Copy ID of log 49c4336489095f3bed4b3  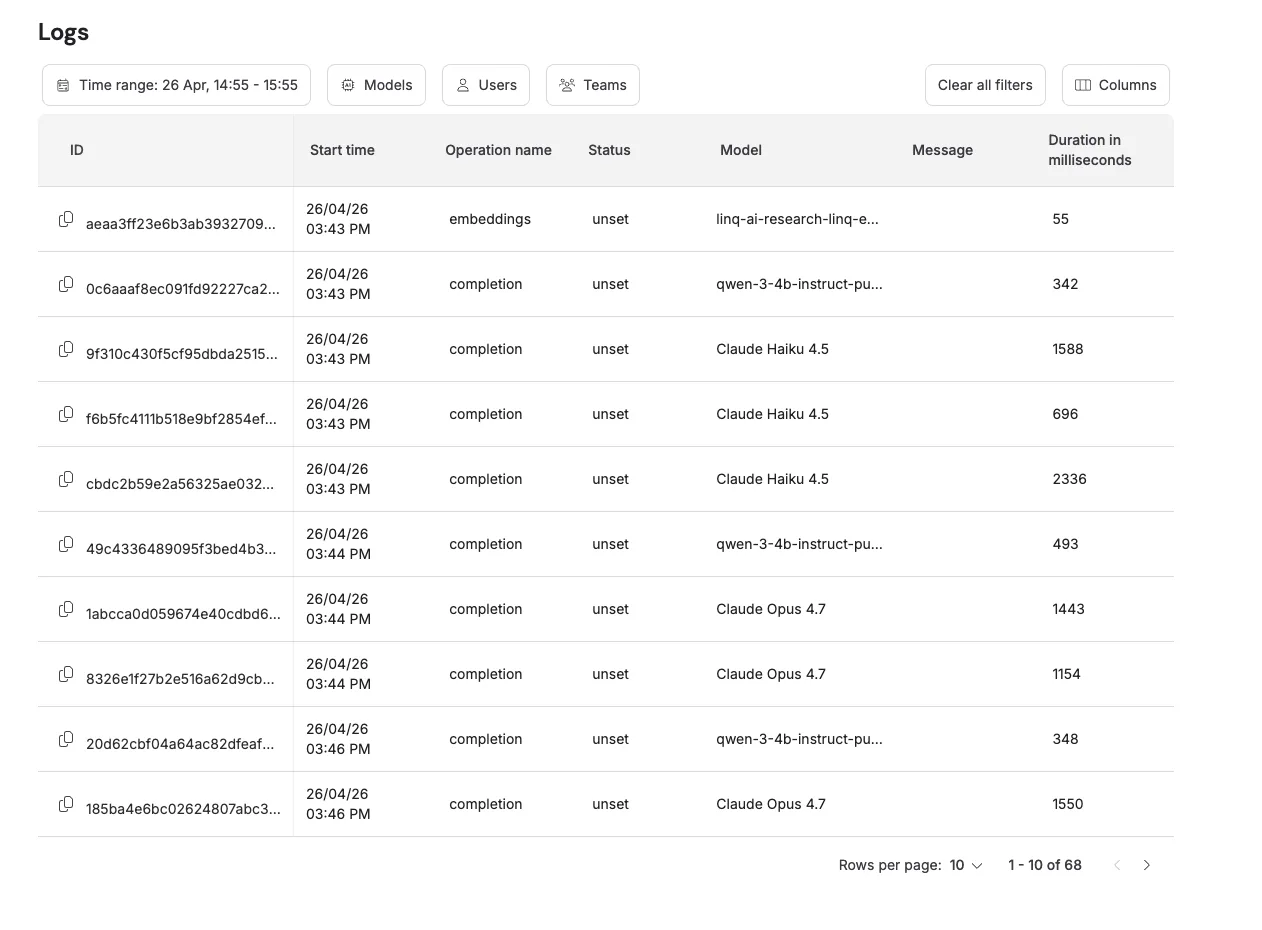[x=66, y=544]
